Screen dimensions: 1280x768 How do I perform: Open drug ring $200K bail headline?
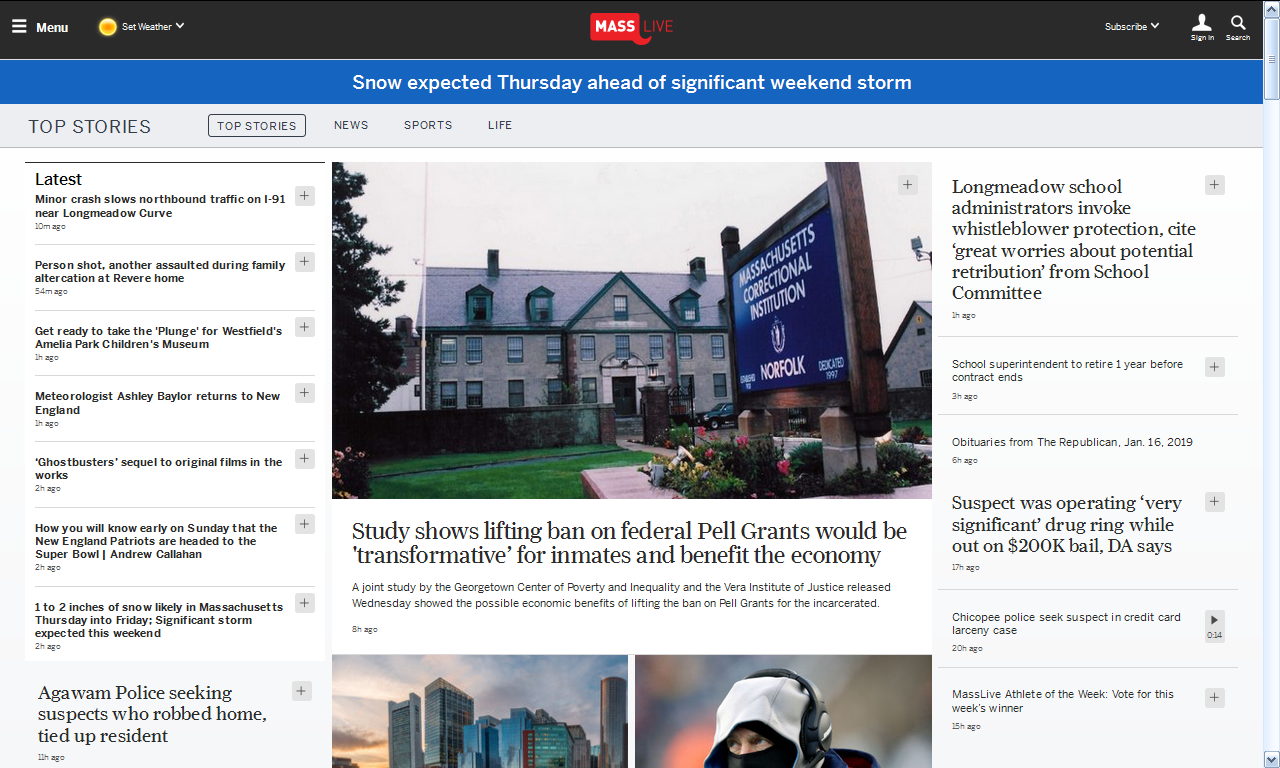coord(1067,524)
